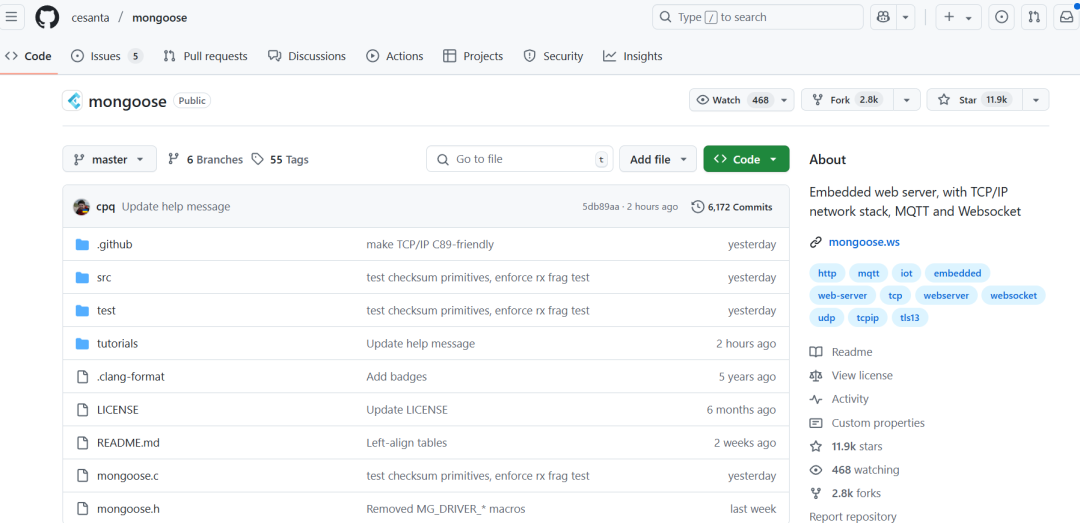Switch to the Projects tab
Image resolution: width=1080 pixels, height=523 pixels.
point(472,57)
